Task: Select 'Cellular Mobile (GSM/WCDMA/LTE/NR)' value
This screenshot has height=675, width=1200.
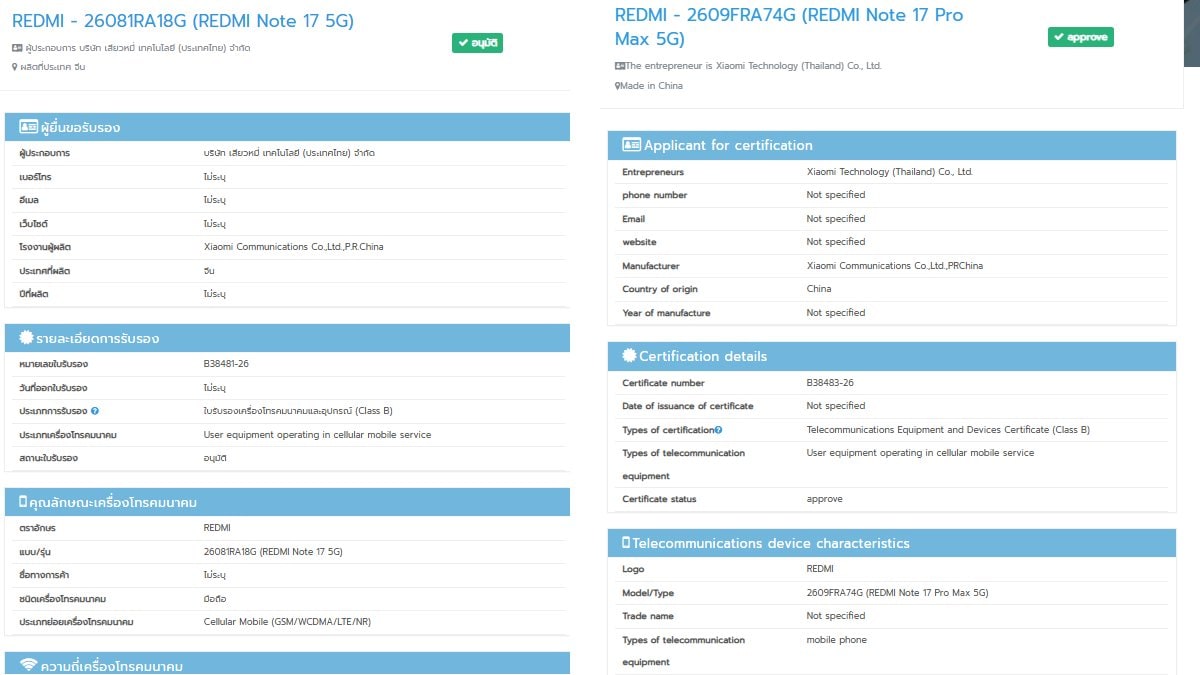Action: 287,622
